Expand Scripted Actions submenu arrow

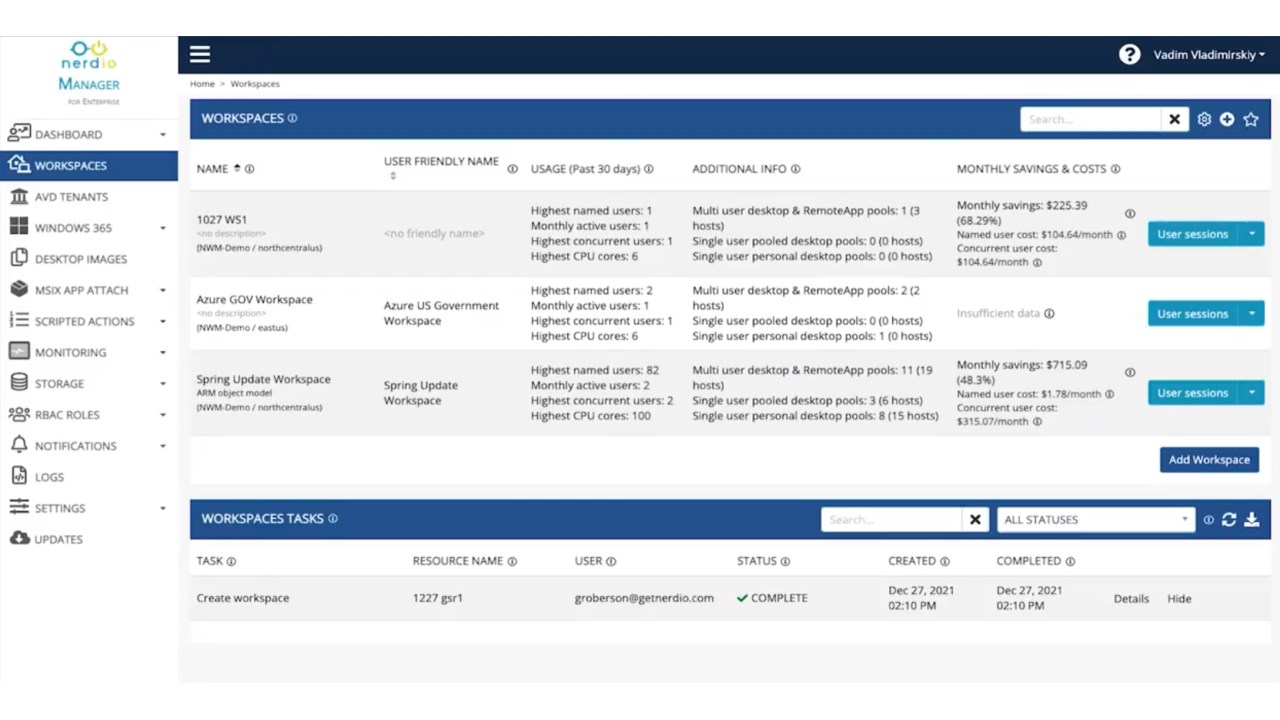pos(163,322)
